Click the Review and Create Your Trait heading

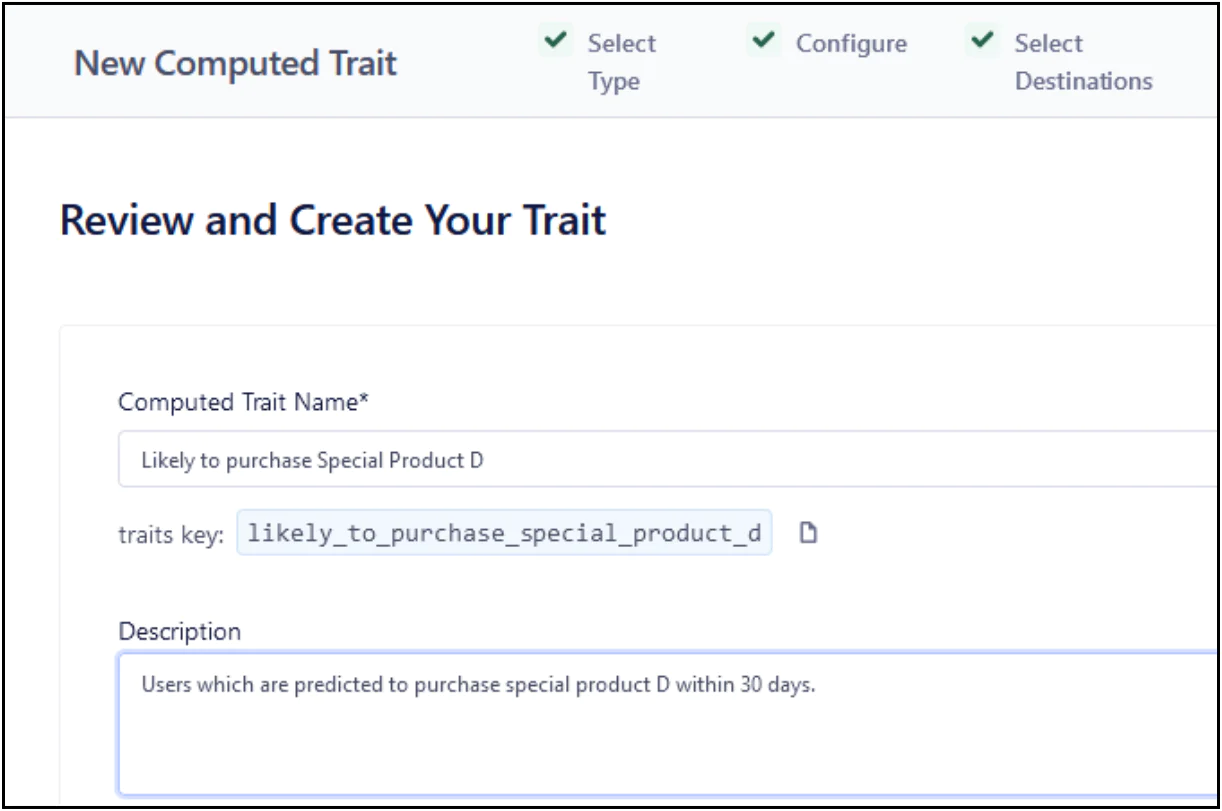(x=333, y=220)
